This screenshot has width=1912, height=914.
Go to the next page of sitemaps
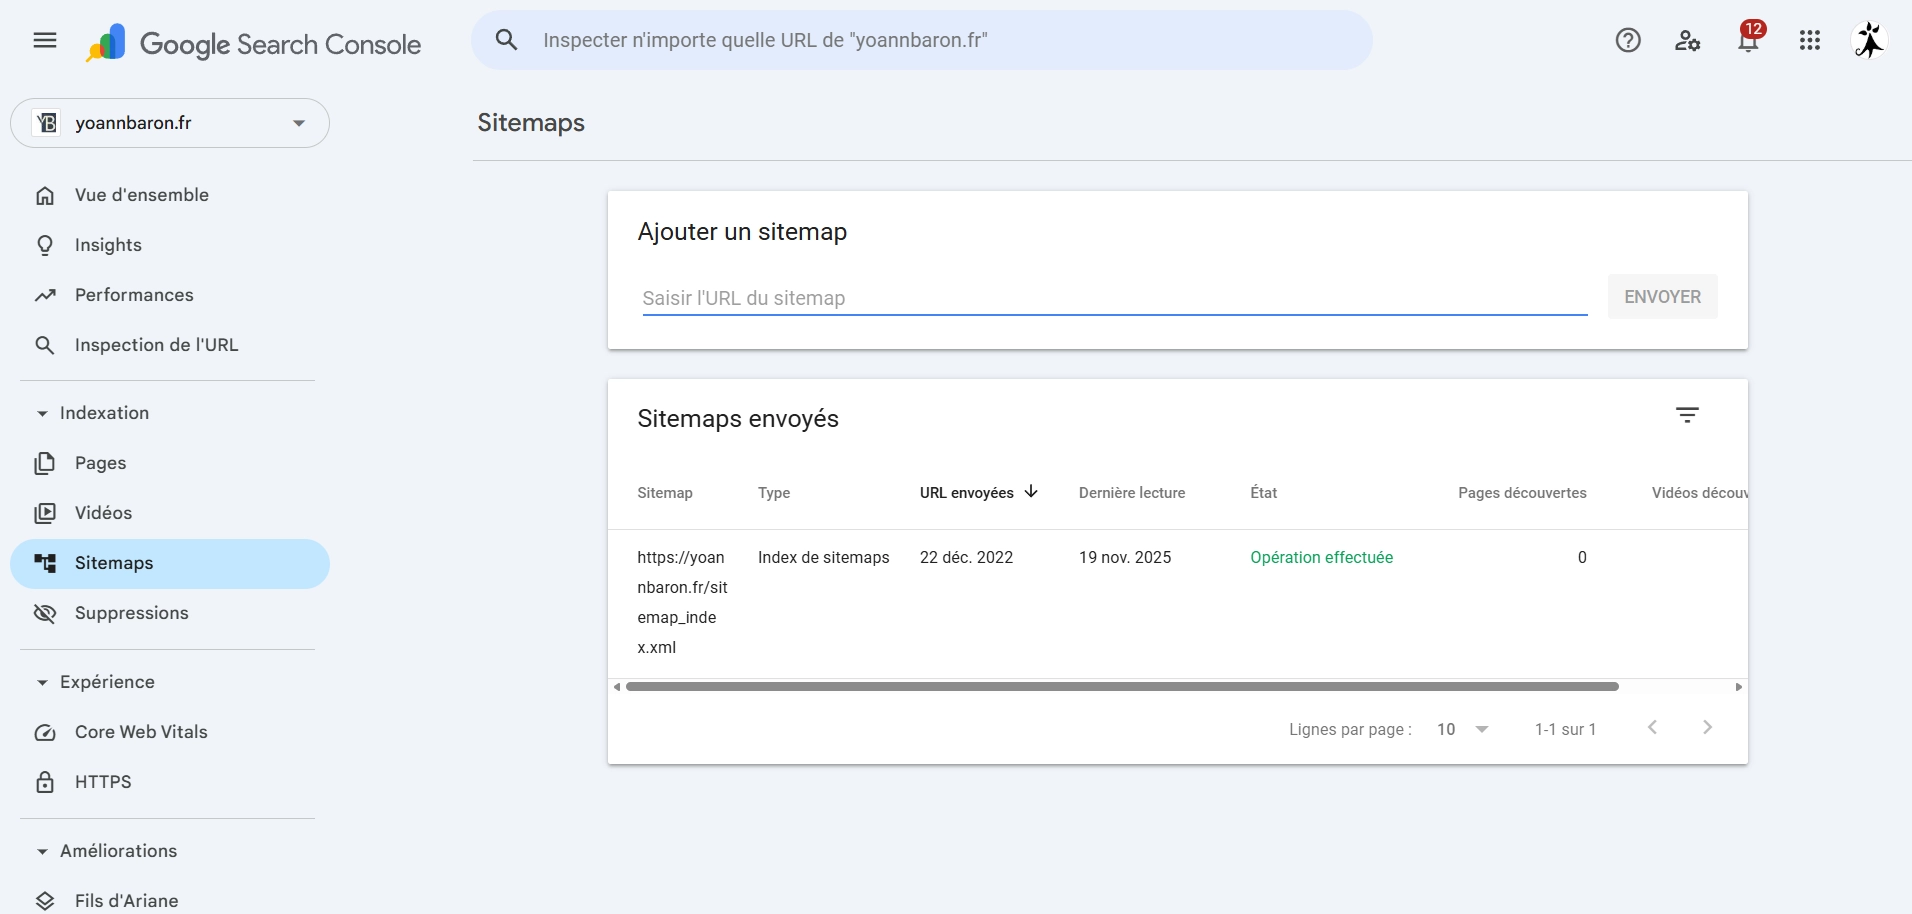click(x=1708, y=728)
